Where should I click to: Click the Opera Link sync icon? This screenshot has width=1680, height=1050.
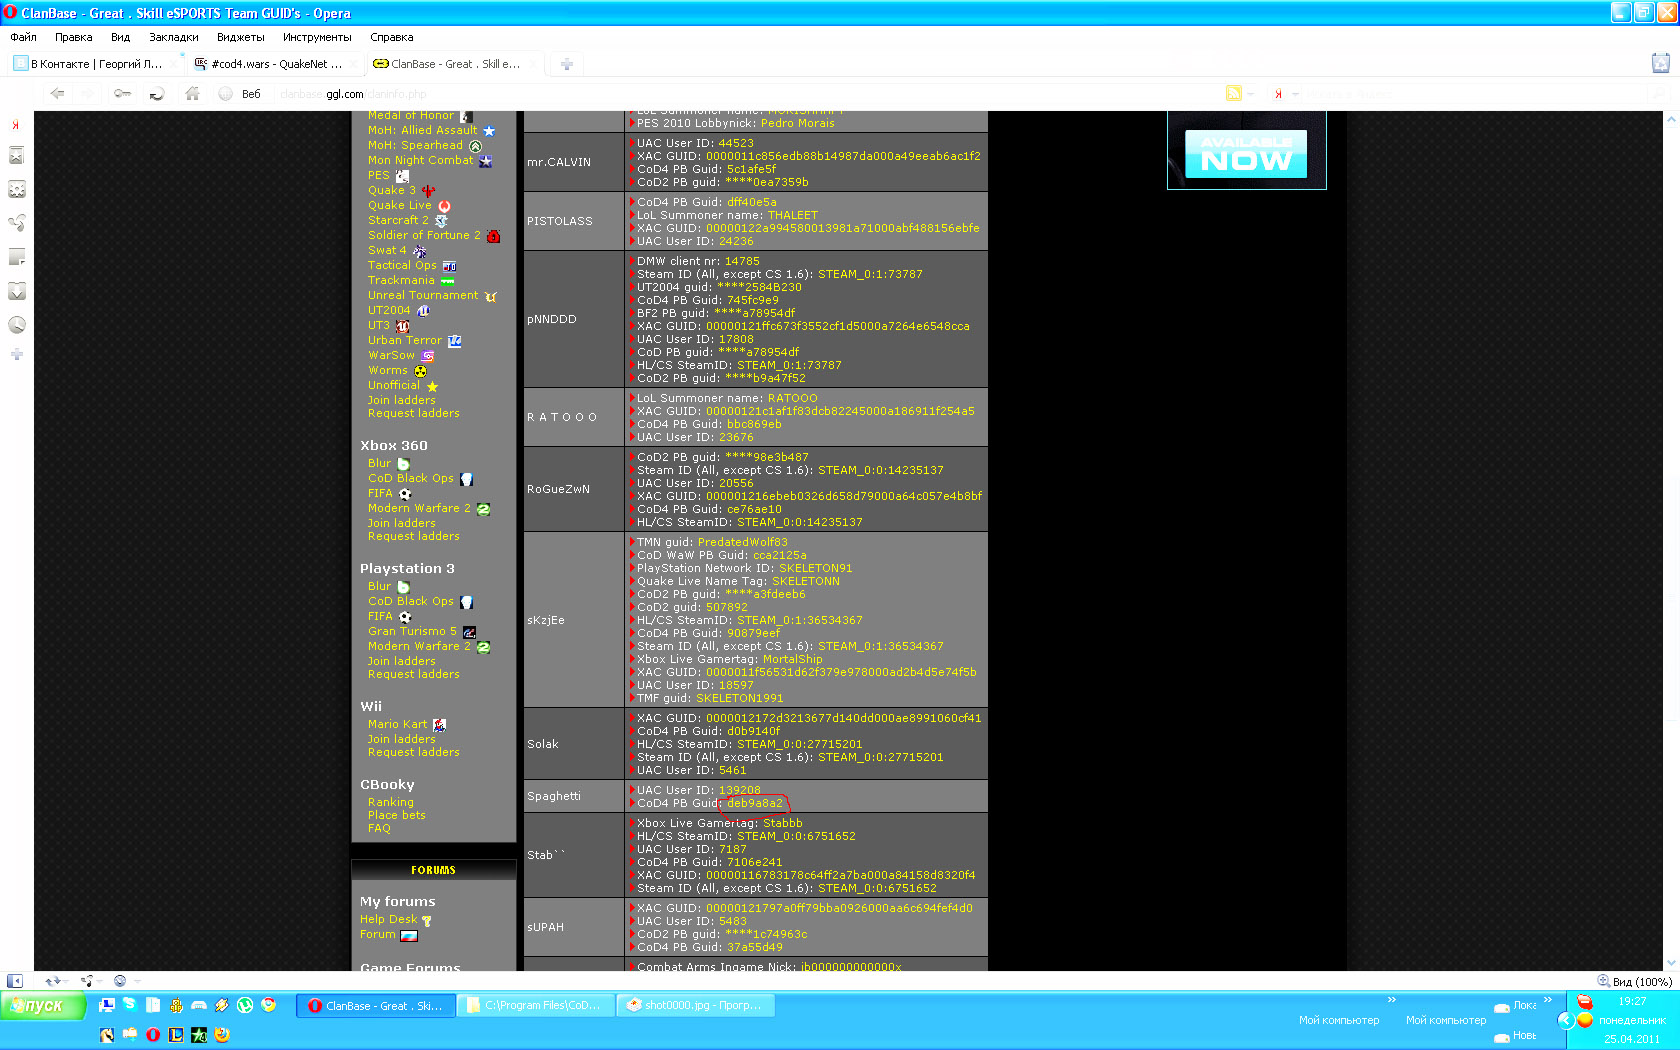point(53,981)
